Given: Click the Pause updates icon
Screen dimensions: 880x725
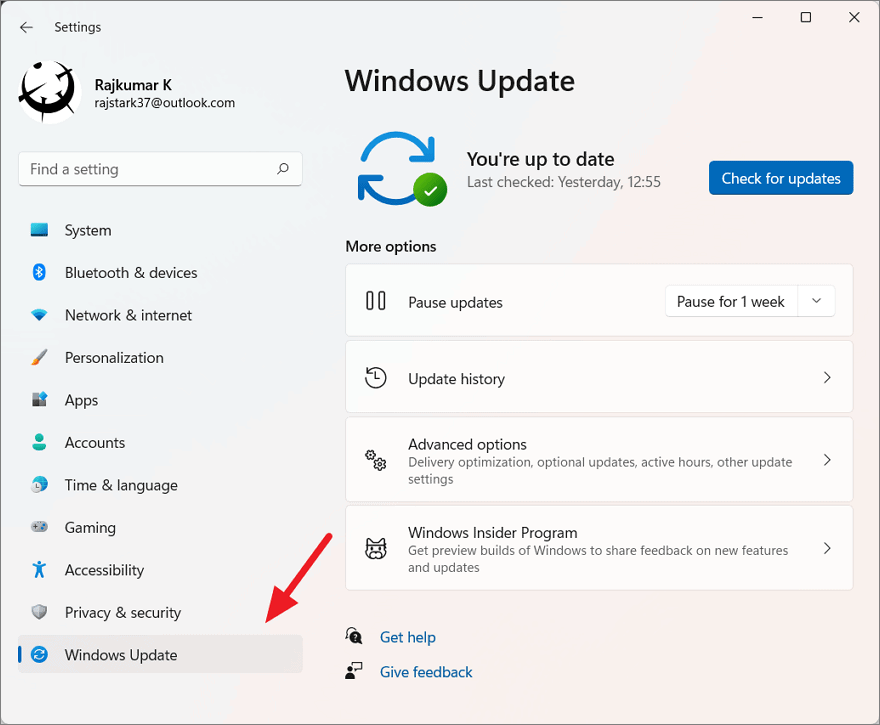Looking at the screenshot, I should tap(375, 301).
